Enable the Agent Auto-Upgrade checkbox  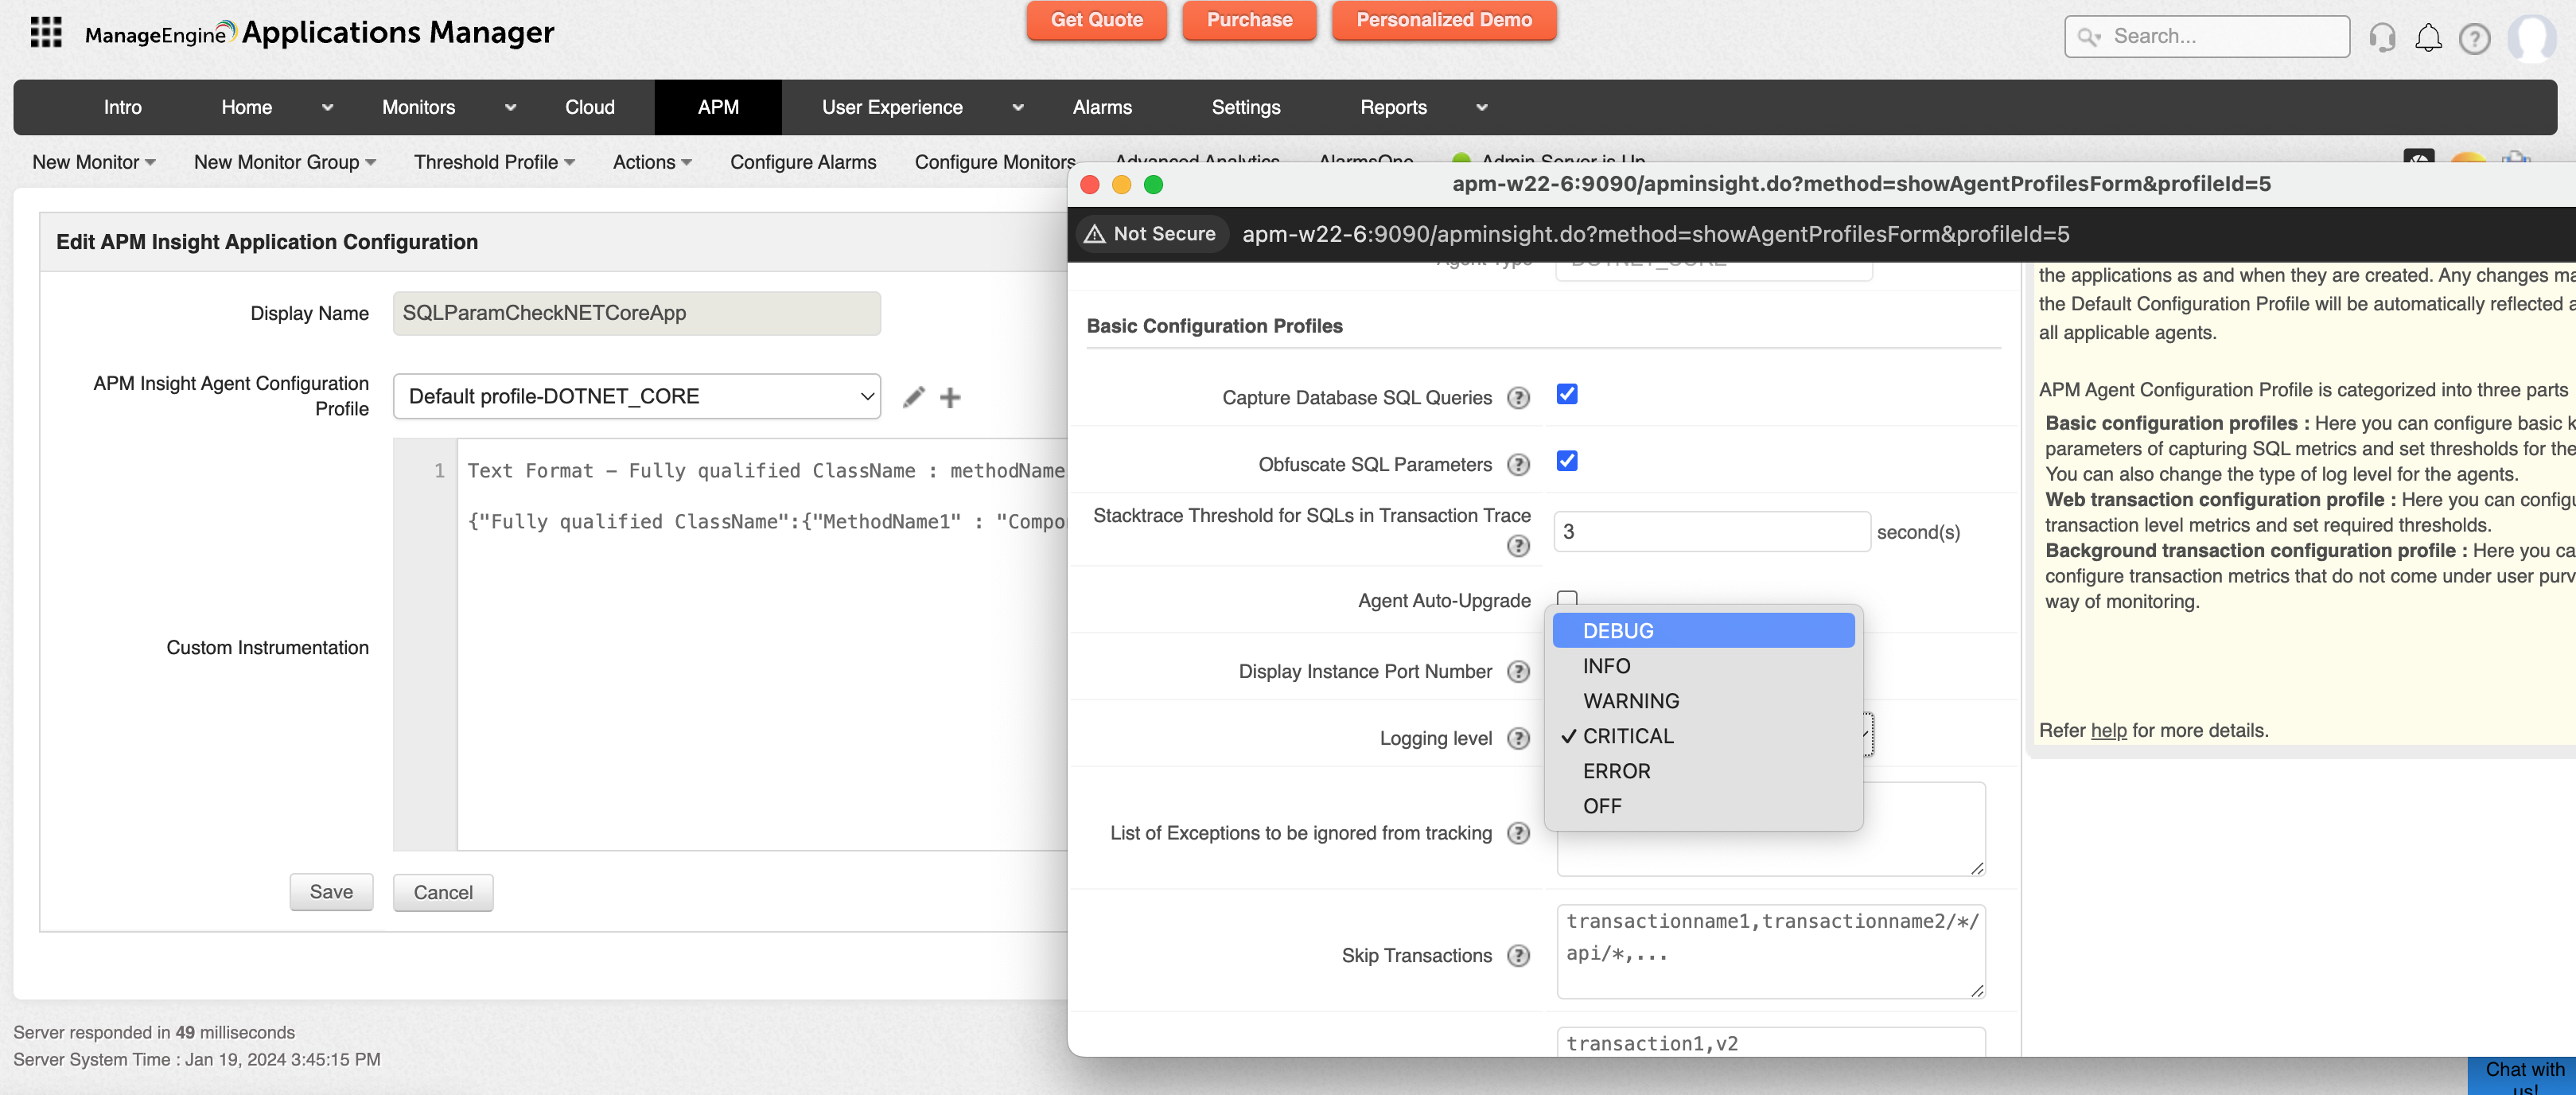[x=1567, y=599]
